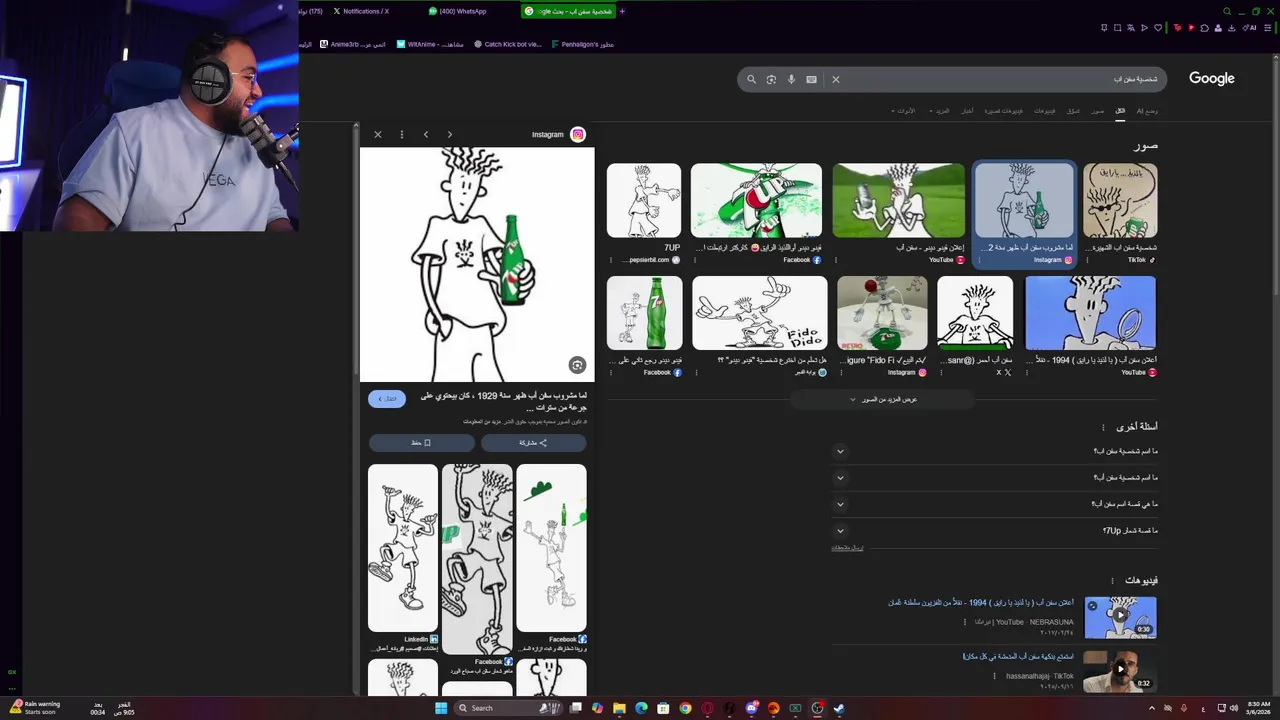The height and width of the screenshot is (720, 1280).
Task: Open the RETRO Fido figure Instagram thumbnail
Action: coord(882,313)
